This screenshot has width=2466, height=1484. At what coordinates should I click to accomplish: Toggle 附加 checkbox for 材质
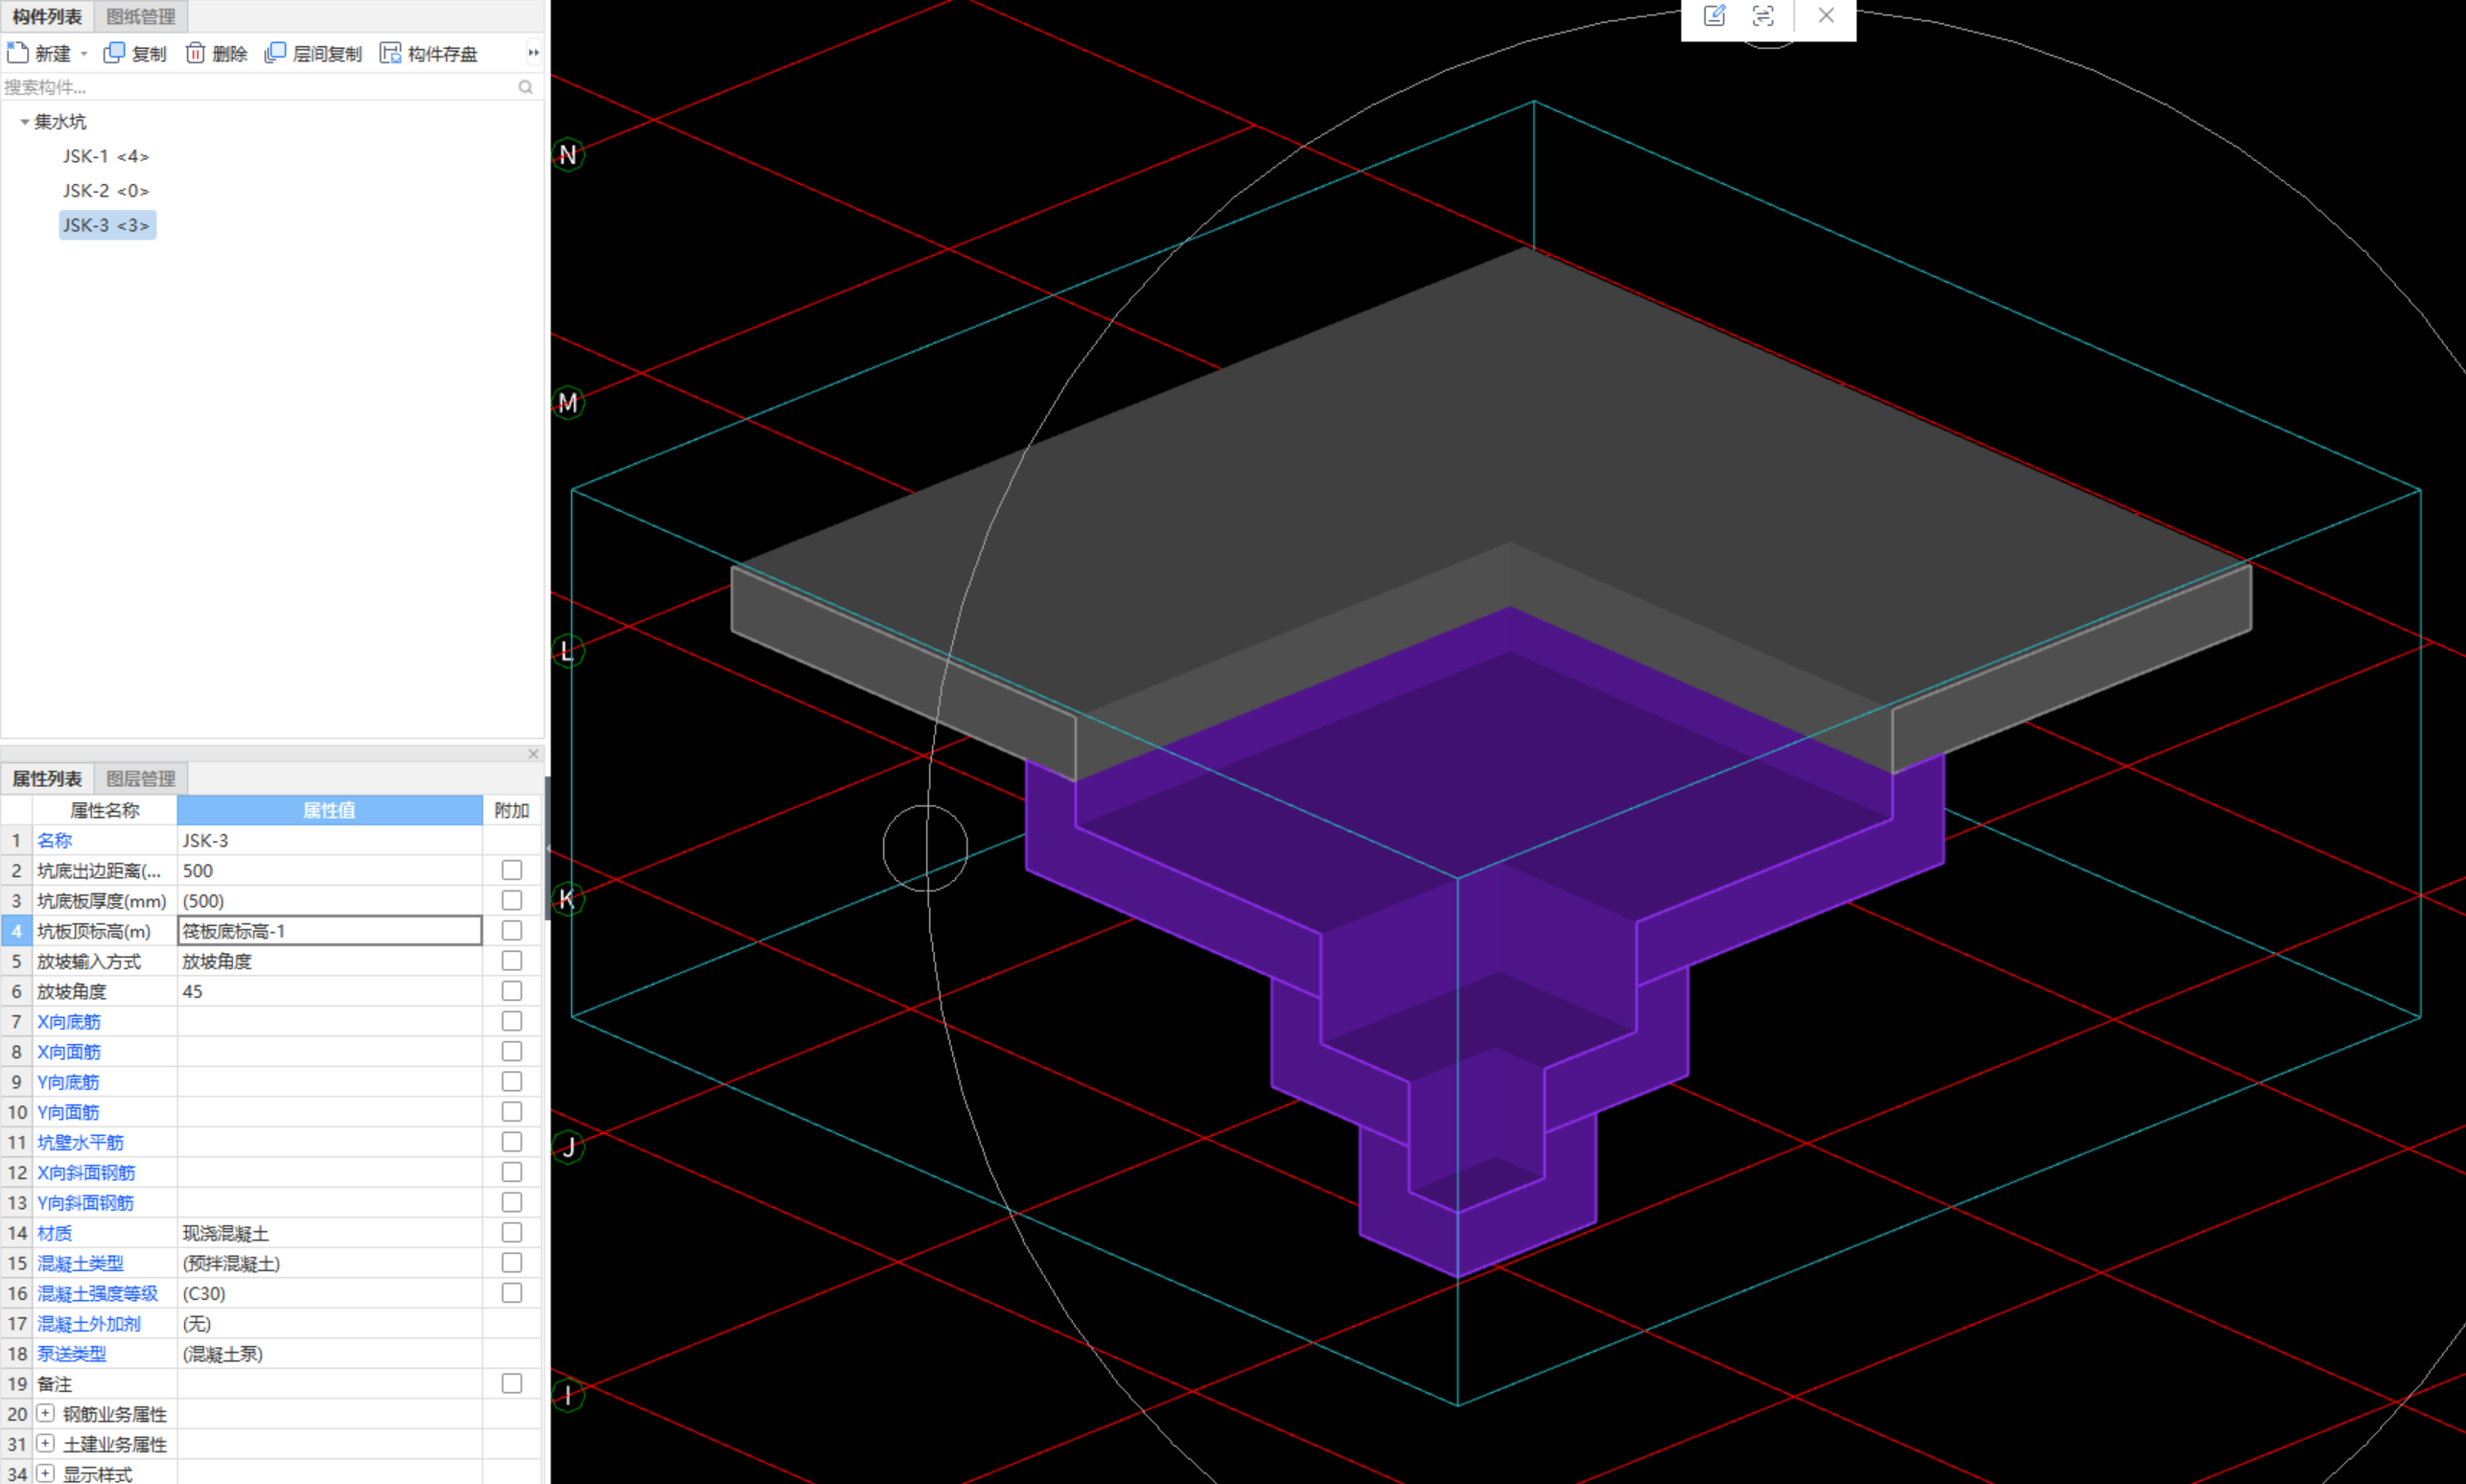click(512, 1232)
